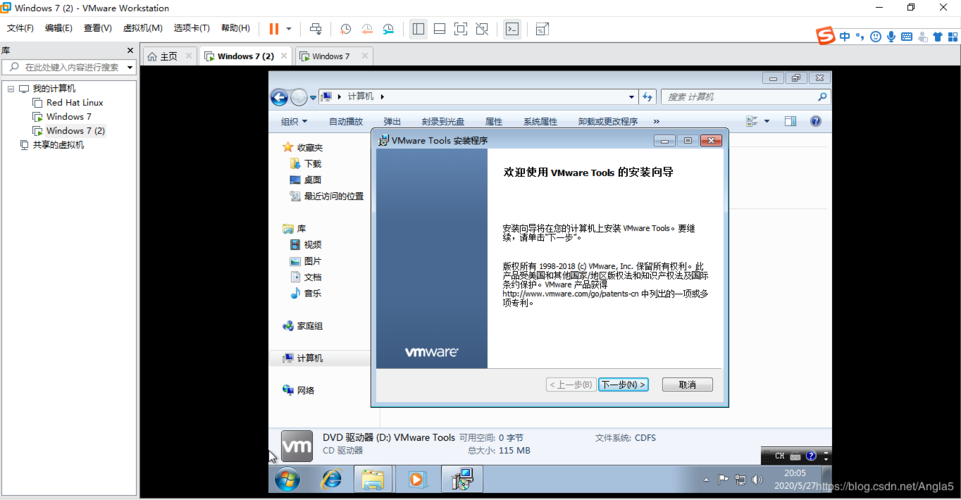Click 弹出 in the Explorer toolbar
The width and height of the screenshot is (961, 500).
pyautogui.click(x=392, y=121)
